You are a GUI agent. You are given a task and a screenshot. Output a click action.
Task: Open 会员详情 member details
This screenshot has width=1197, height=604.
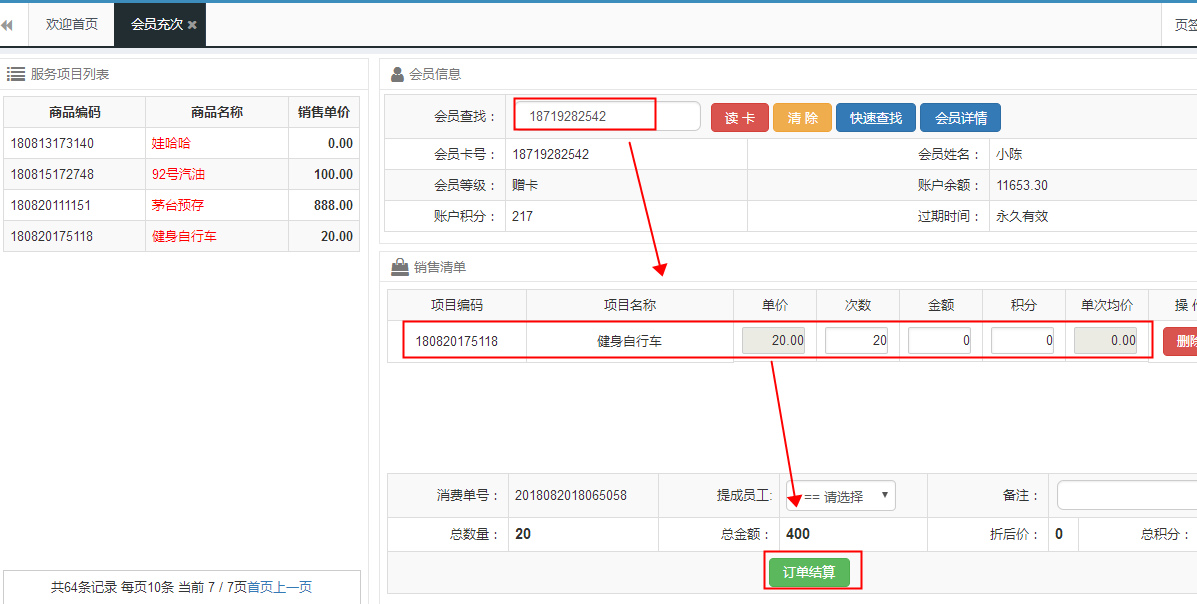960,118
